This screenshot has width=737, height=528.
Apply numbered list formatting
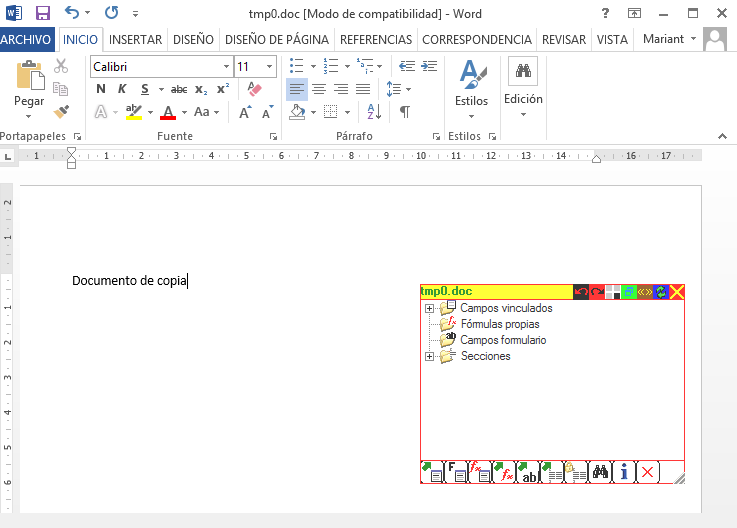[331, 66]
